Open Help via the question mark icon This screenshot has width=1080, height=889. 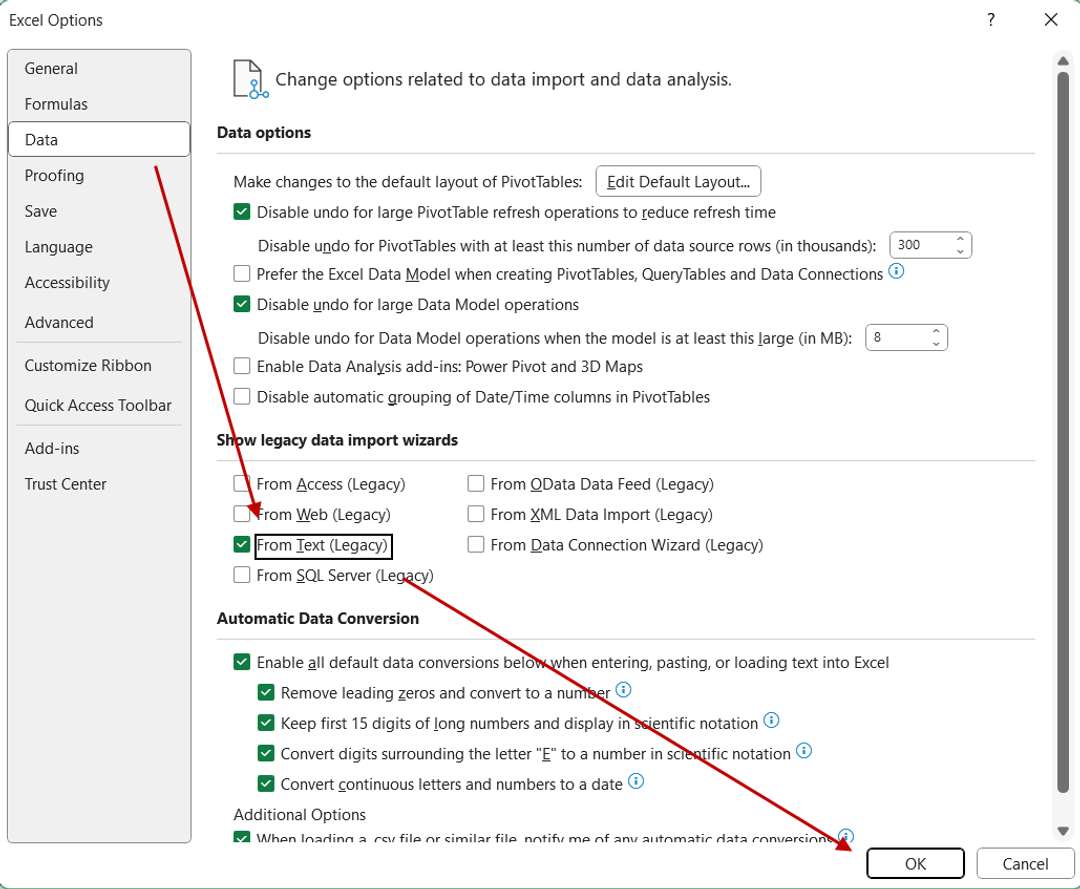[x=990, y=20]
